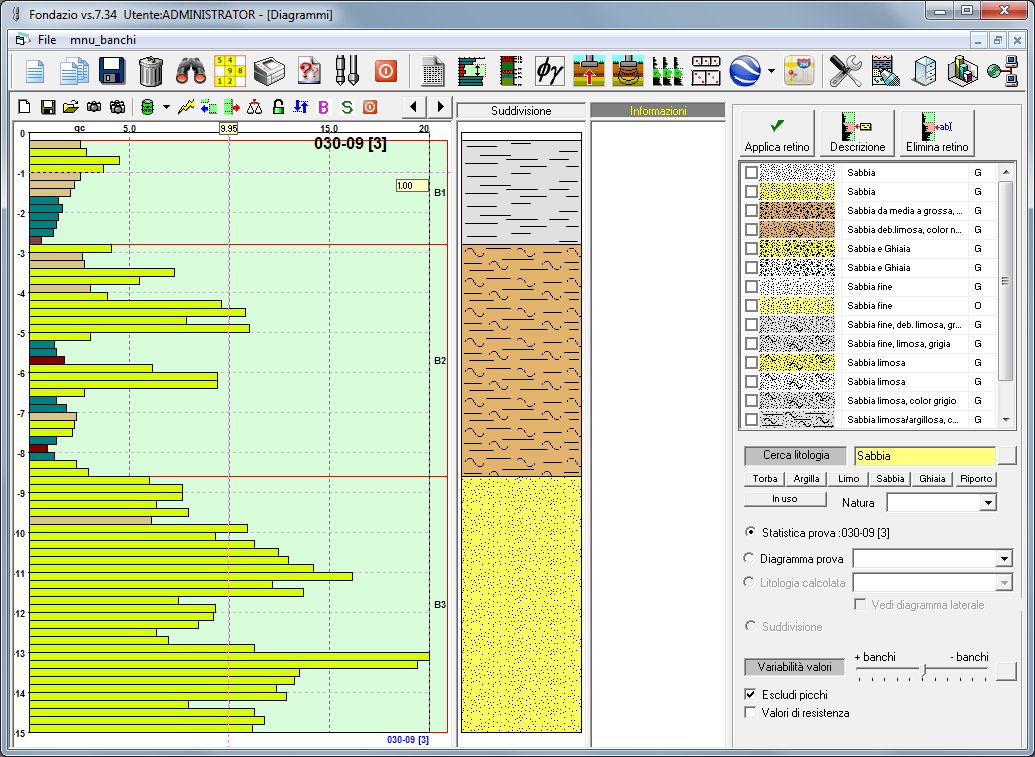Viewport: 1035px width, 757px height.
Task: Click the green block with red right arrow
Action: [232, 107]
